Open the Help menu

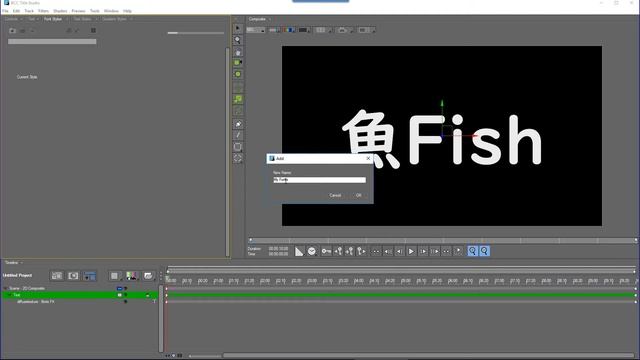[x=127, y=11]
